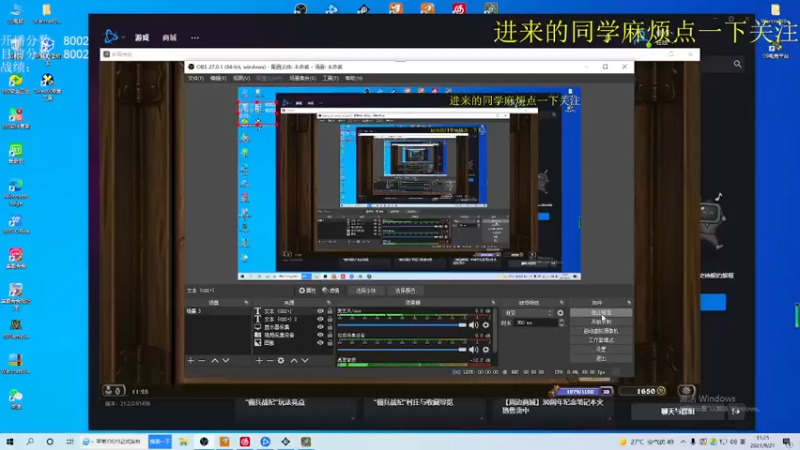Click the Start Recording button in Controls
Viewport: 800px width, 450px height.
(x=601, y=322)
